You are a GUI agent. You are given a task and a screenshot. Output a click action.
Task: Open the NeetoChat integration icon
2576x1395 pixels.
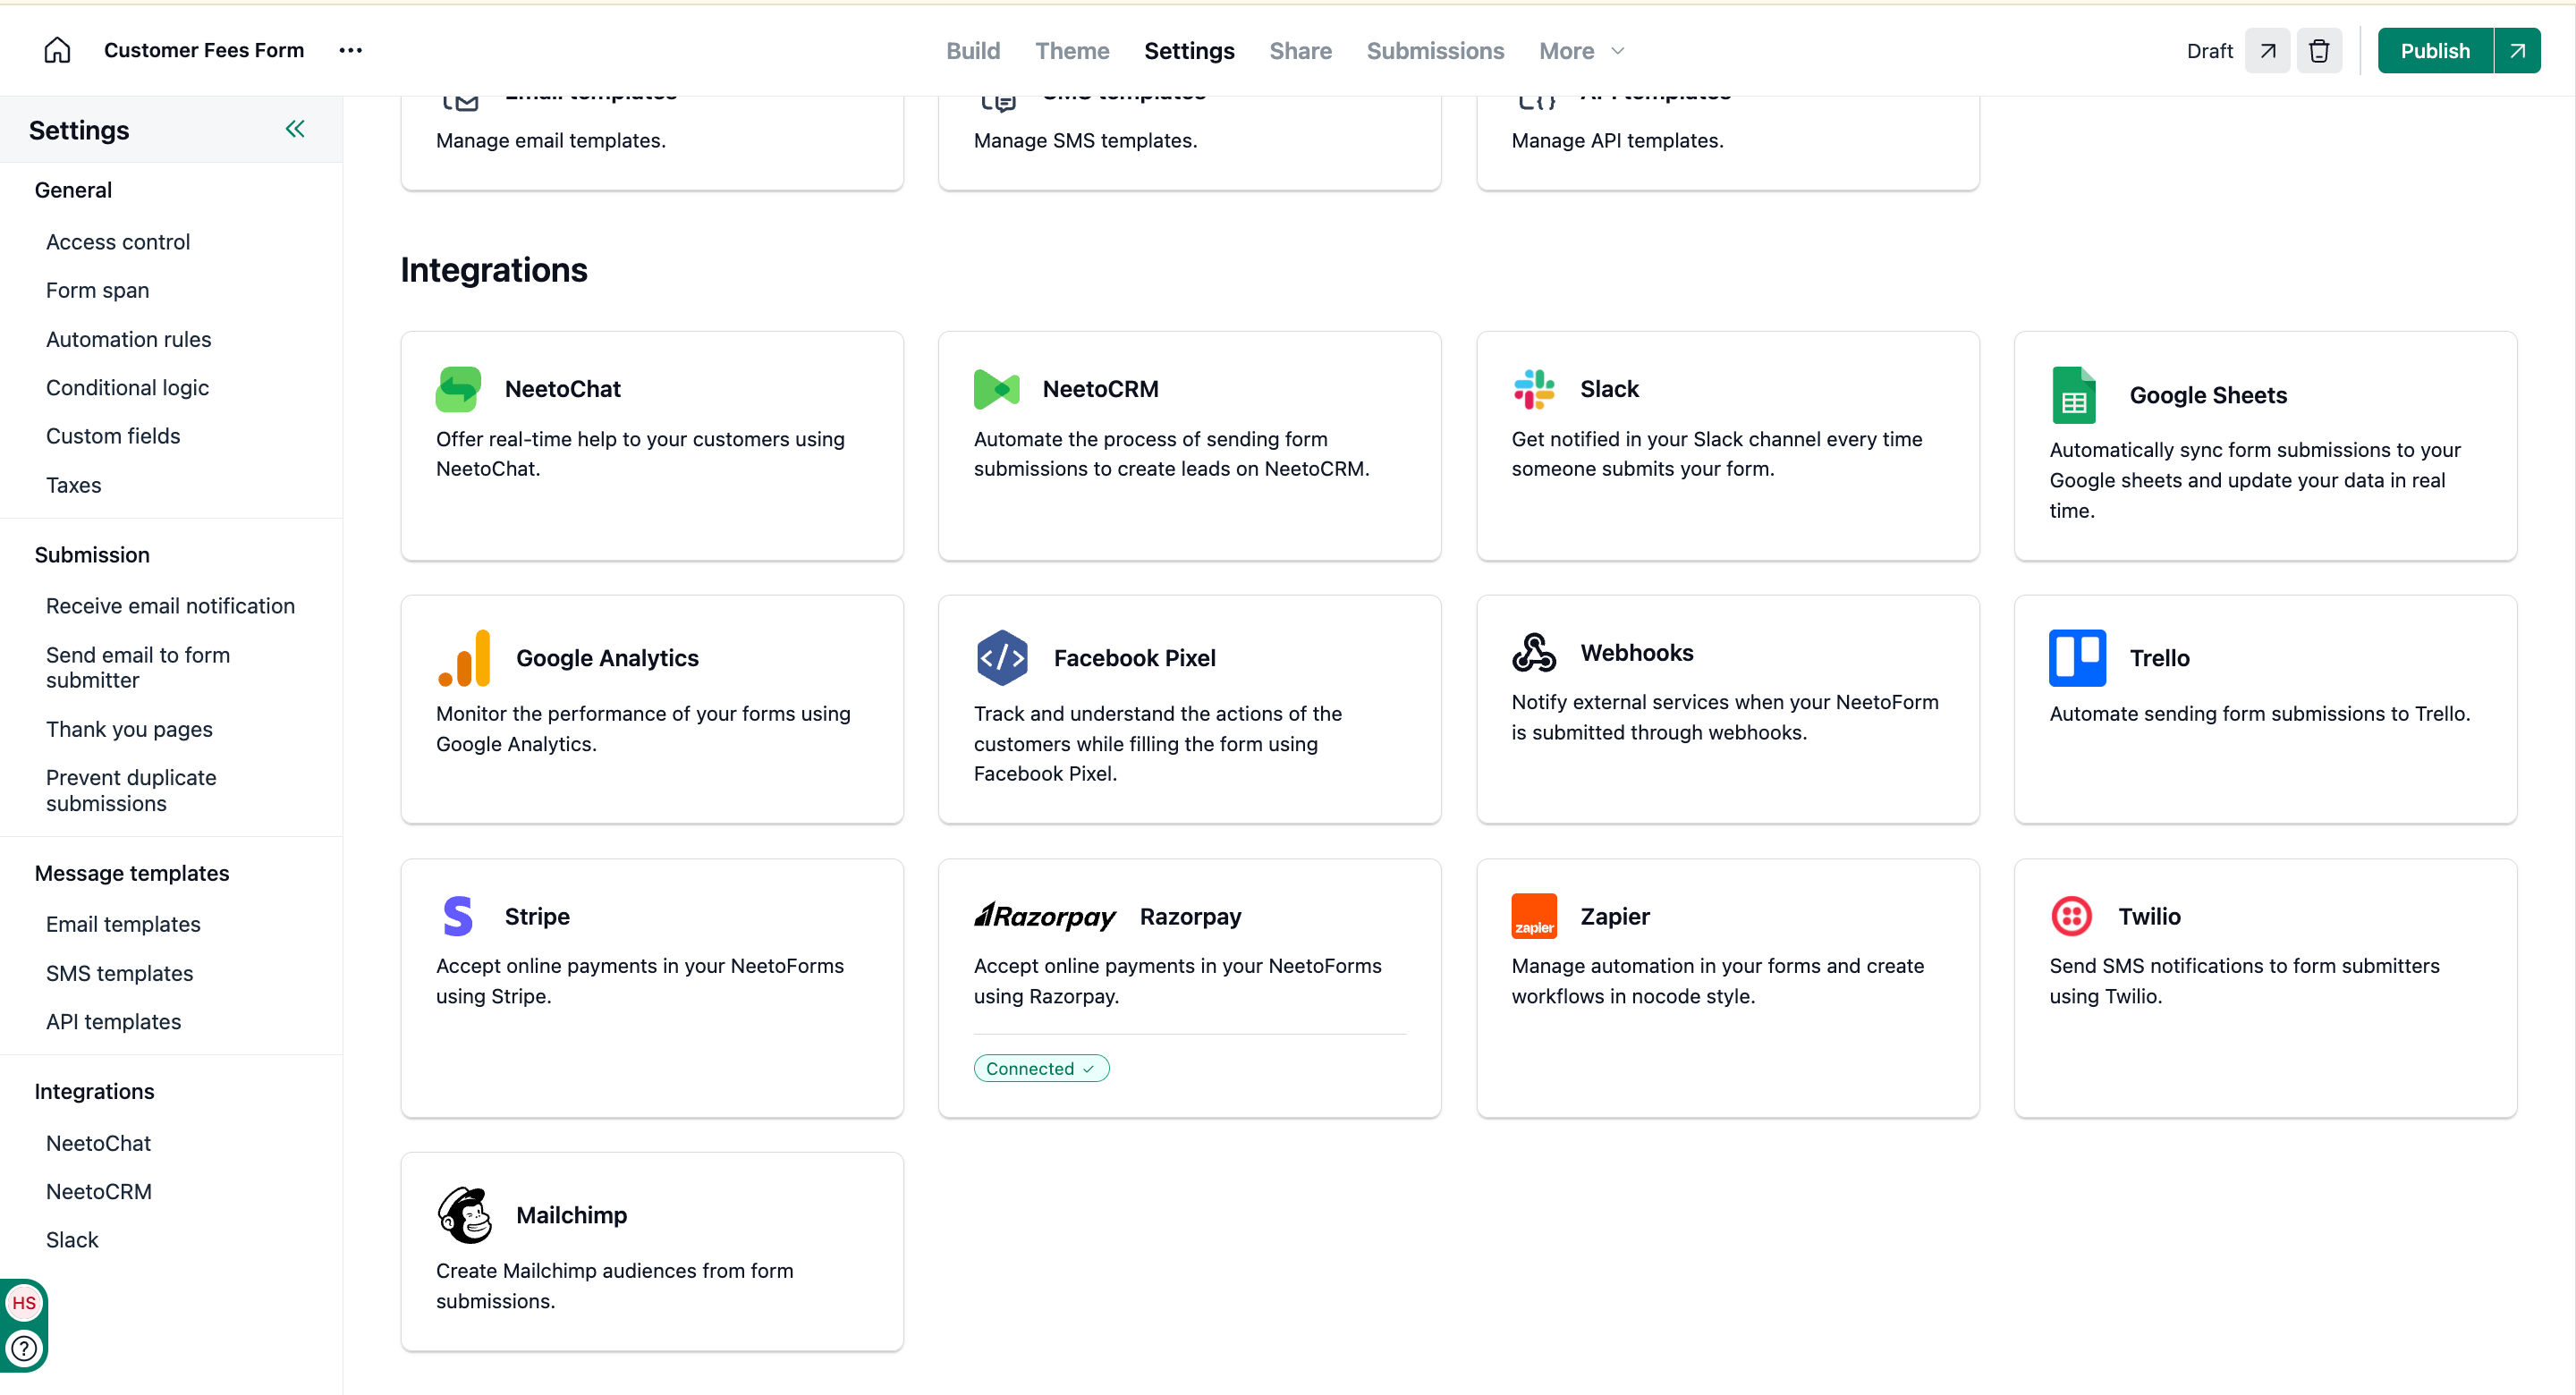(458, 389)
